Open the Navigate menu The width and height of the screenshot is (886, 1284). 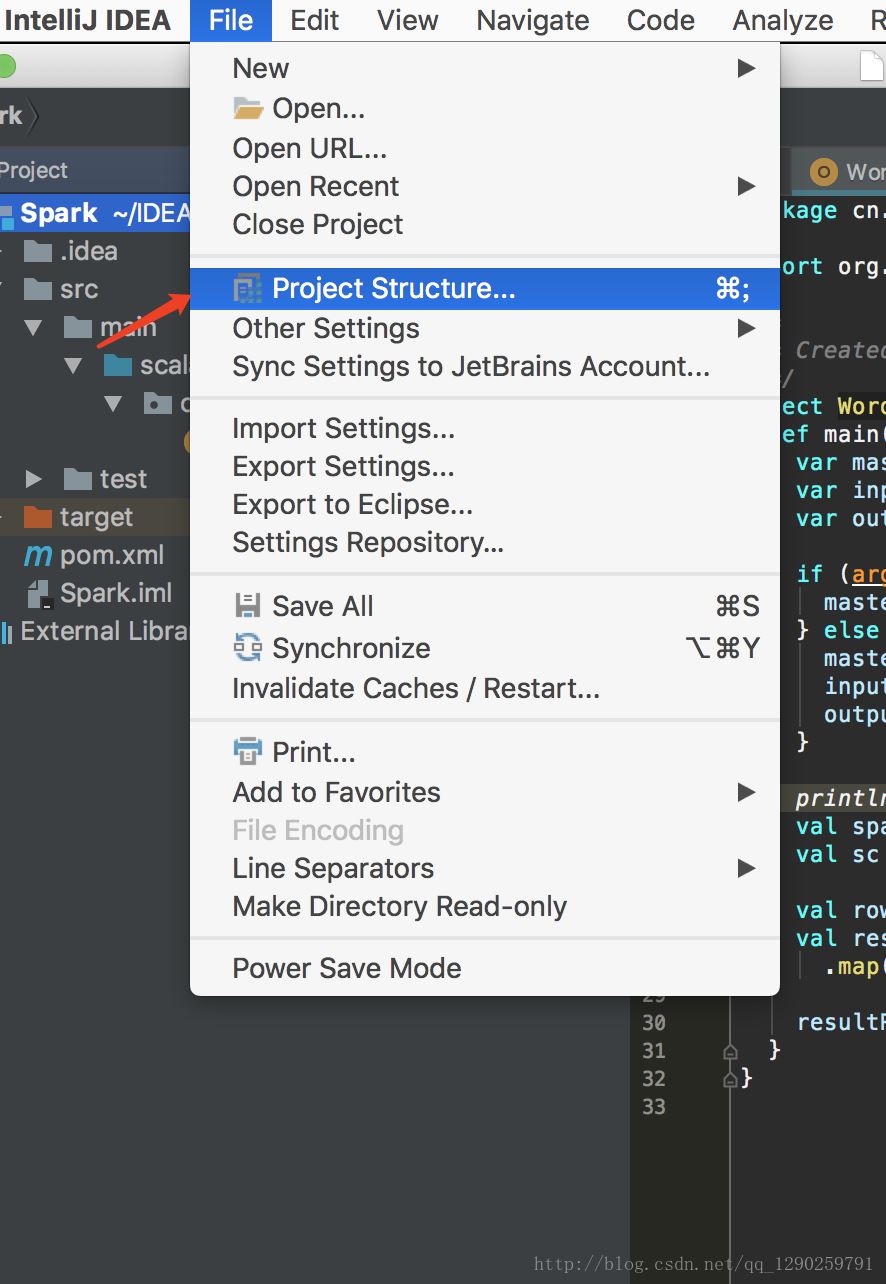pos(532,20)
